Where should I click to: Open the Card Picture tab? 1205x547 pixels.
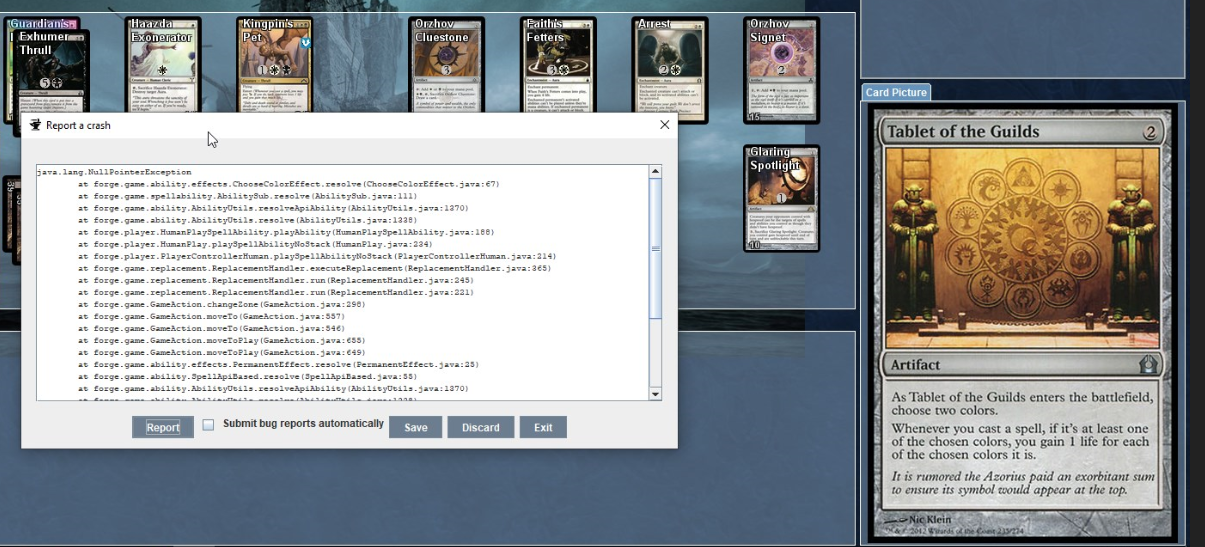click(896, 92)
